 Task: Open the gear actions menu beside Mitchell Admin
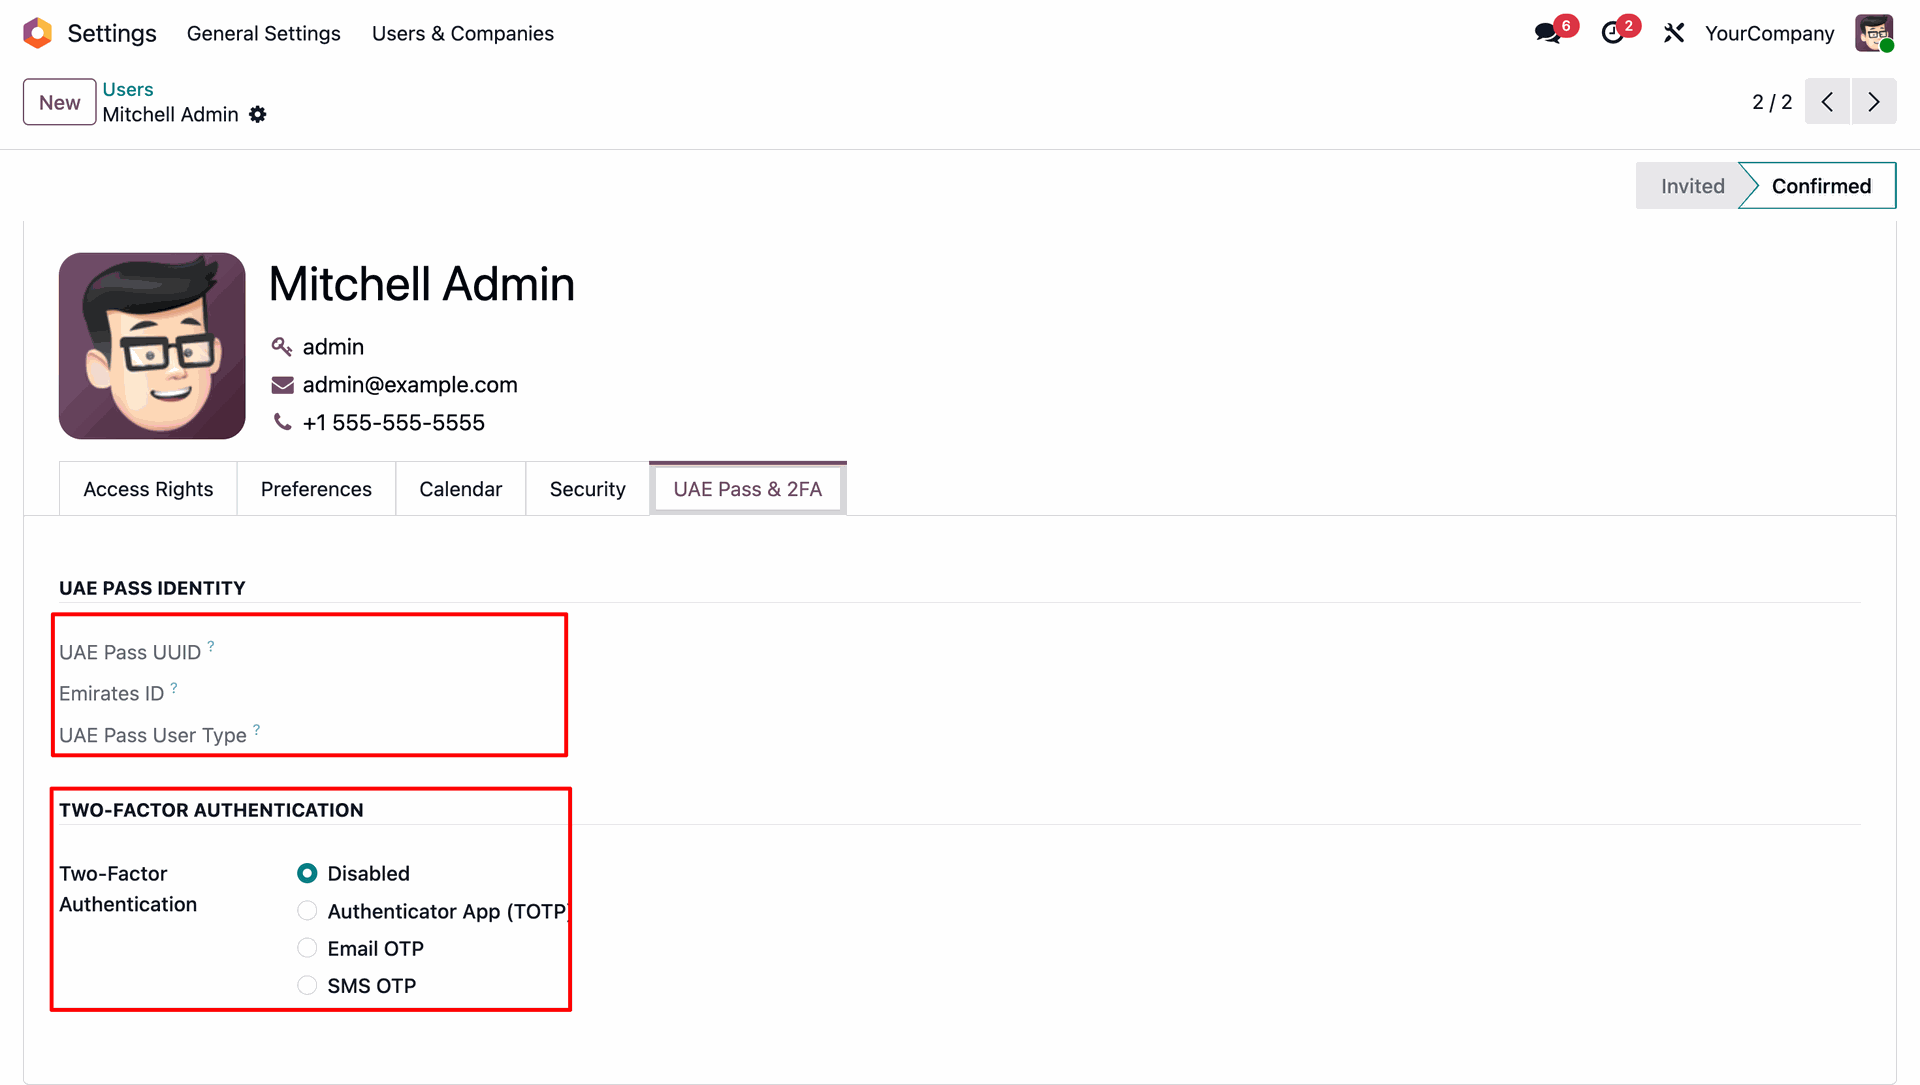[258, 115]
